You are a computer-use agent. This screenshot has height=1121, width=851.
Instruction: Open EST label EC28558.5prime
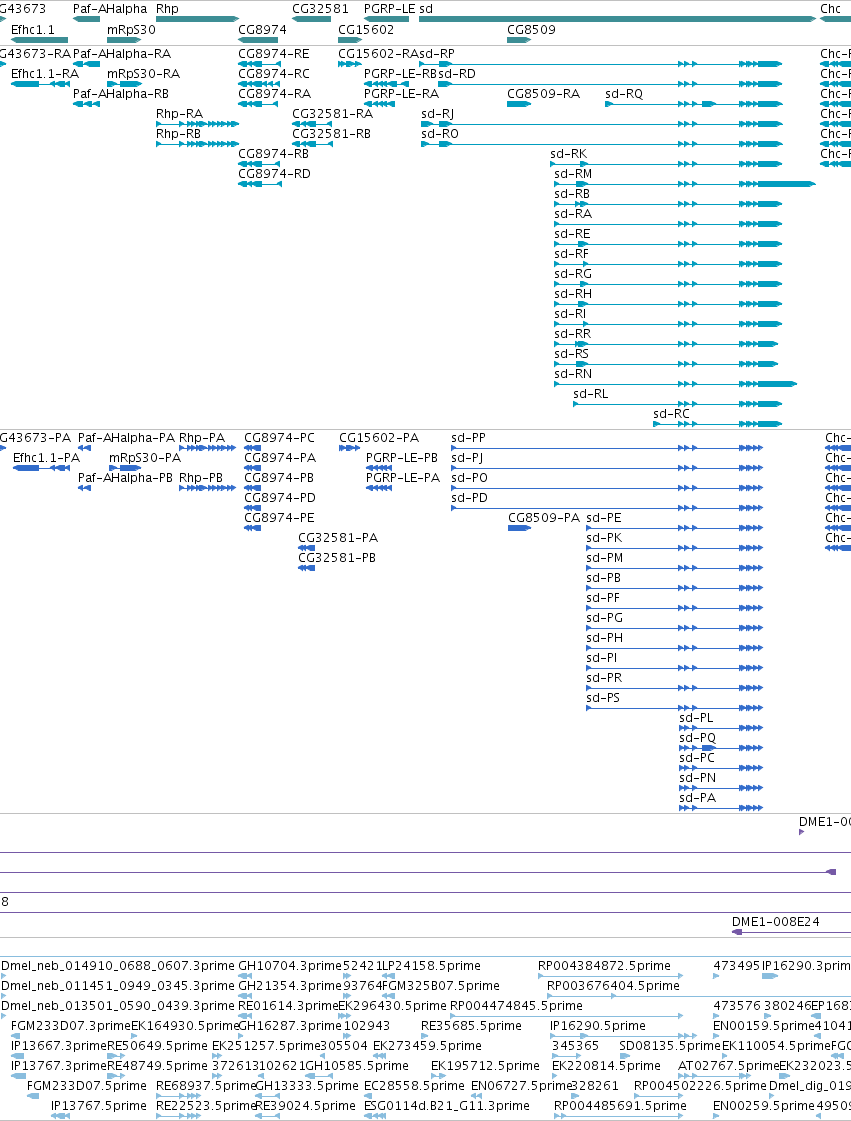tap(414, 1086)
